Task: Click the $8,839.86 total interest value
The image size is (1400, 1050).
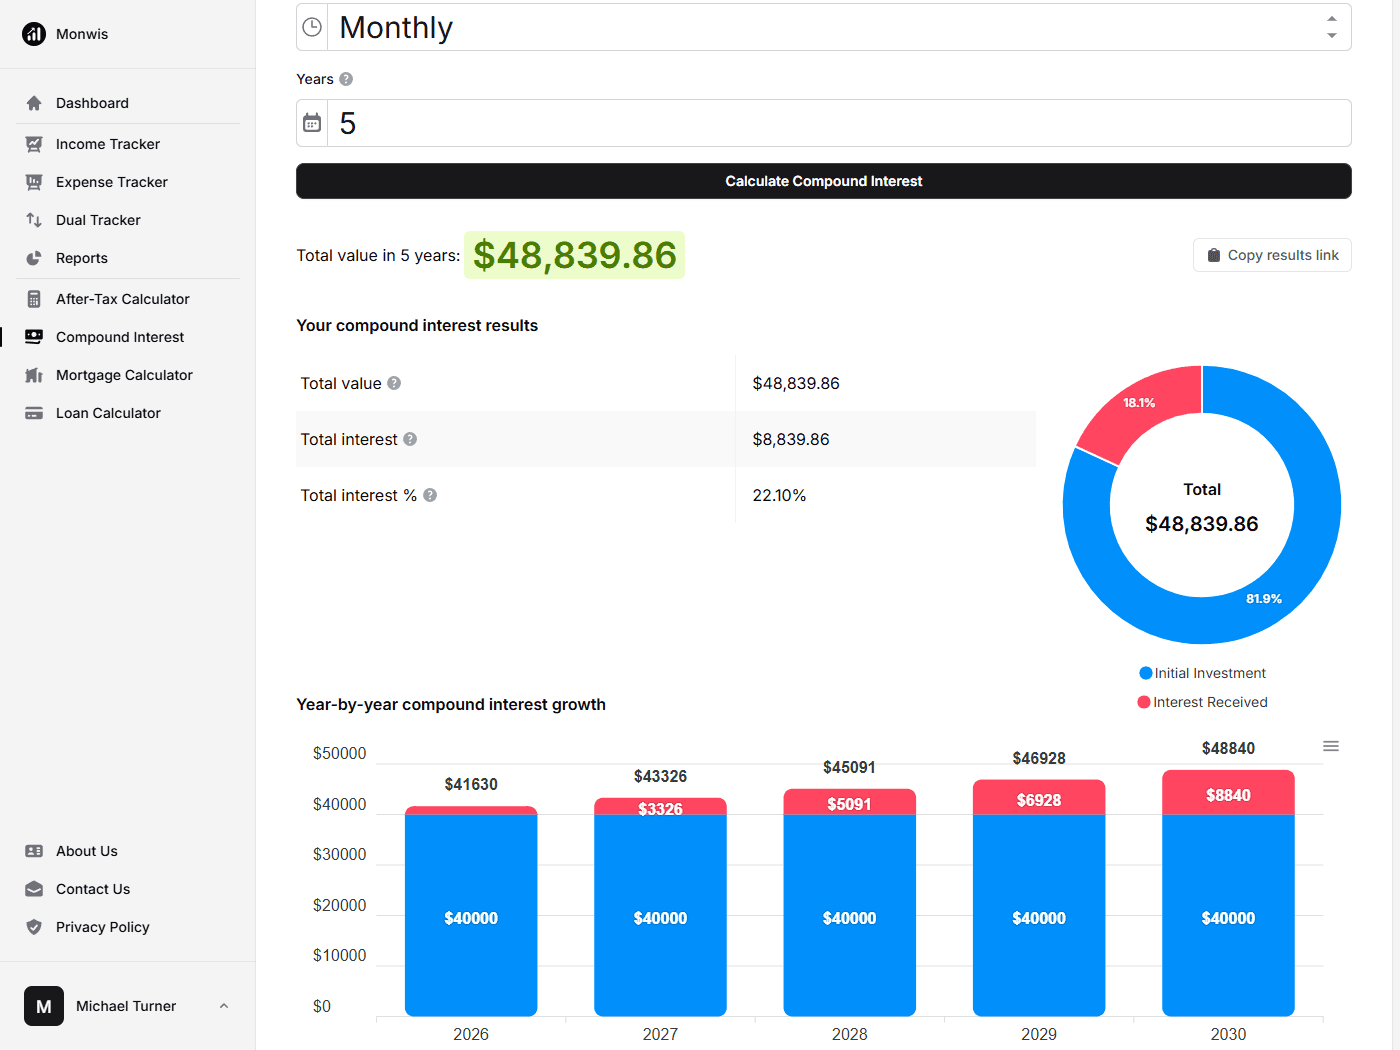Action: [x=791, y=439]
